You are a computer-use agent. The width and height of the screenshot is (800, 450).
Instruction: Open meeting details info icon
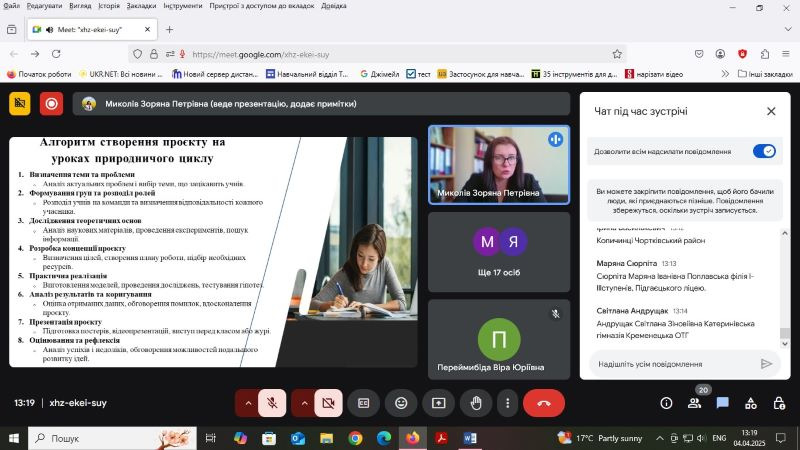pos(666,403)
